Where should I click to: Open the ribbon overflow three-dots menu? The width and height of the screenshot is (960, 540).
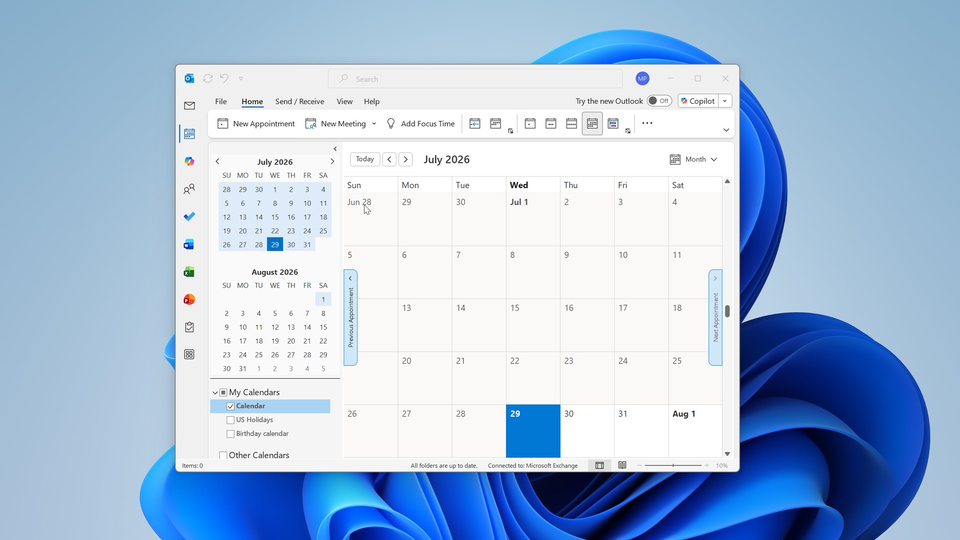pyautogui.click(x=647, y=123)
